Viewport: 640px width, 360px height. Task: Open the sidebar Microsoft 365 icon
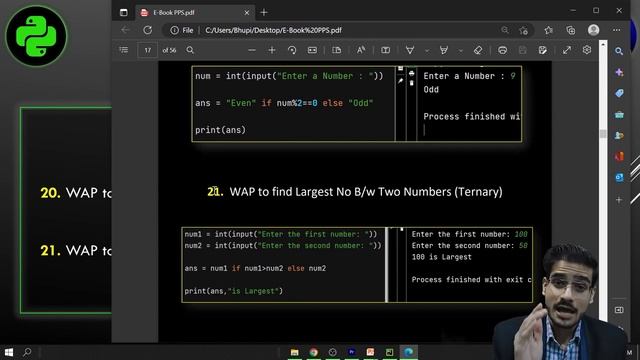tap(619, 156)
